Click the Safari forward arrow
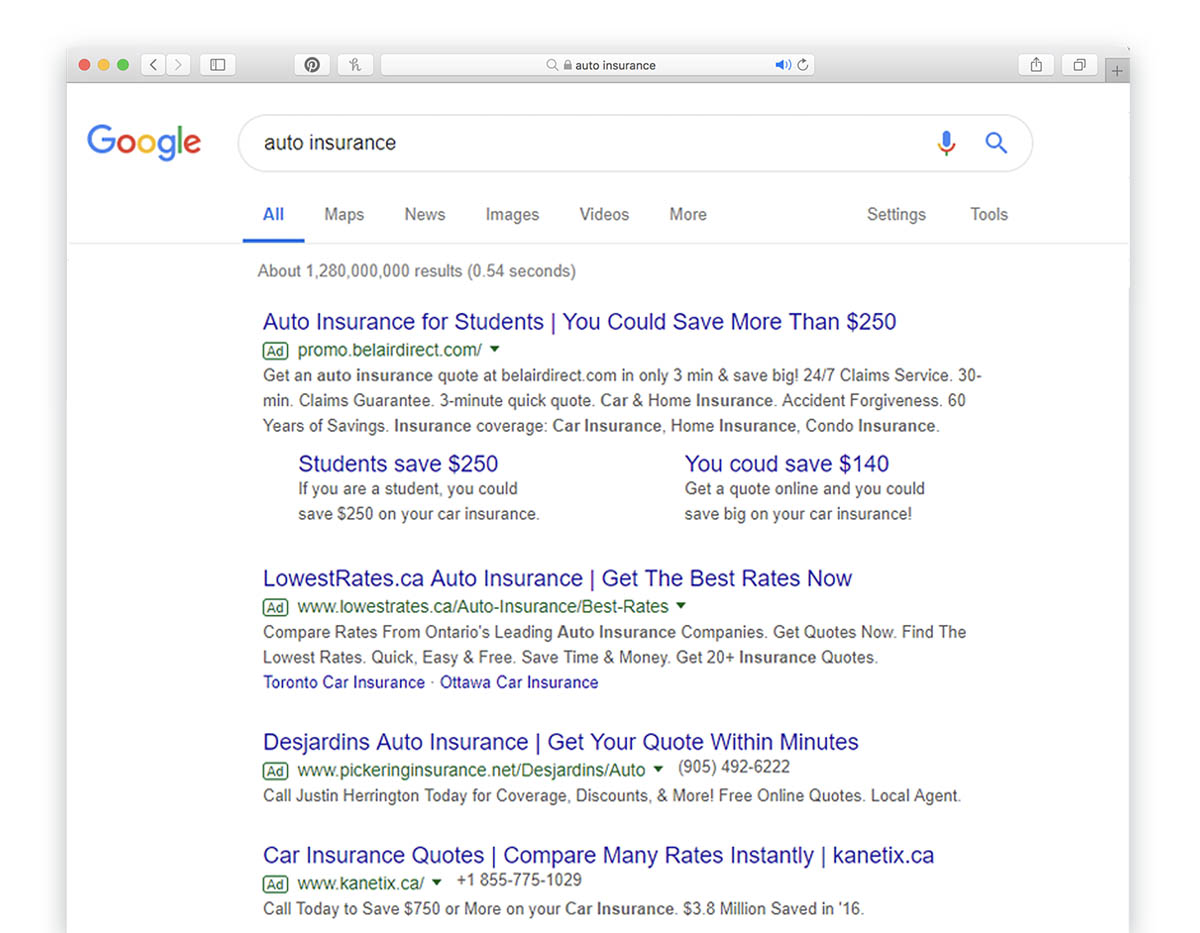The image size is (1200, 933). point(179,65)
